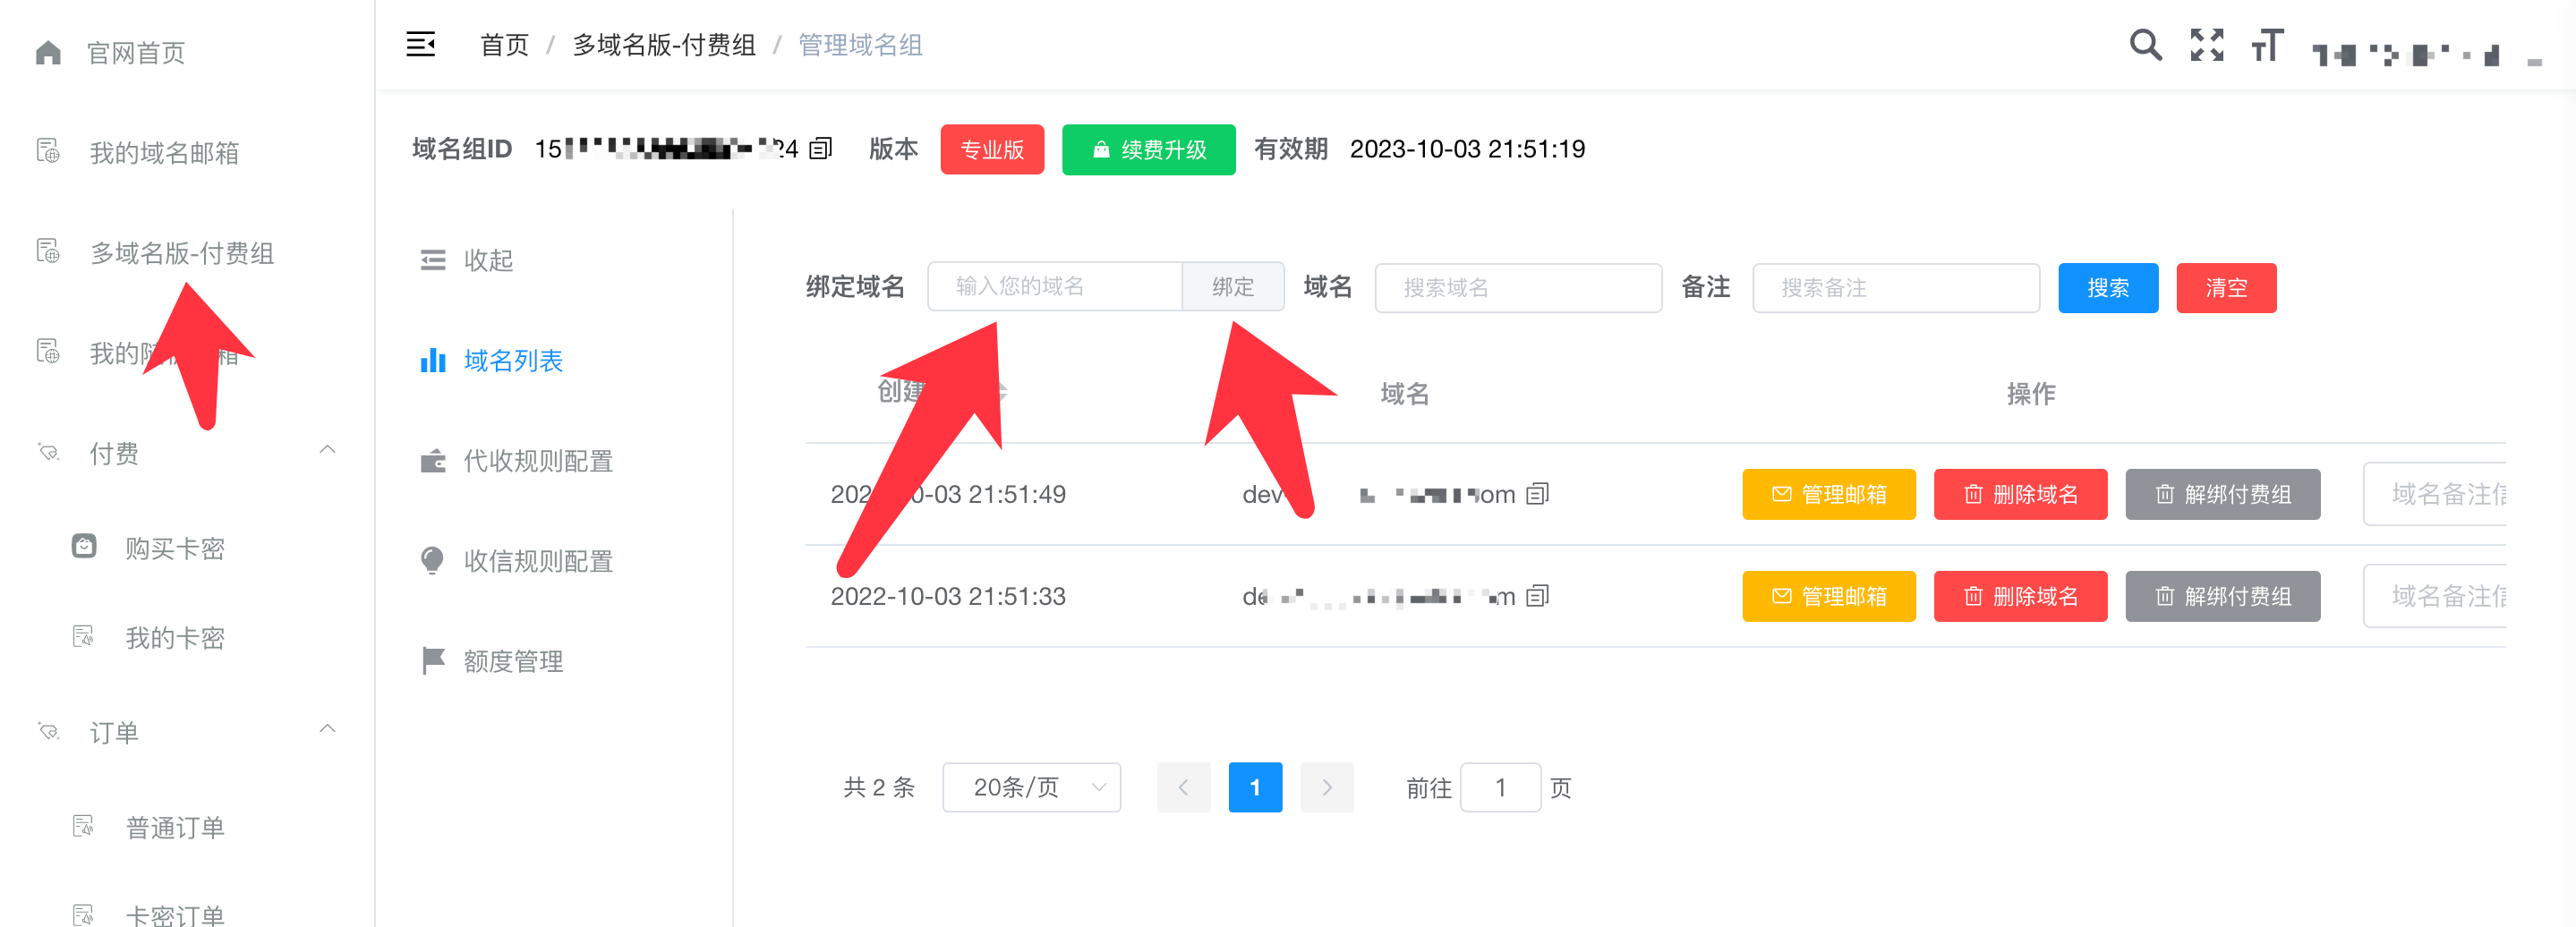This screenshot has height=927, width=2576.
Task: Open font size setting icon
Action: point(2267,45)
